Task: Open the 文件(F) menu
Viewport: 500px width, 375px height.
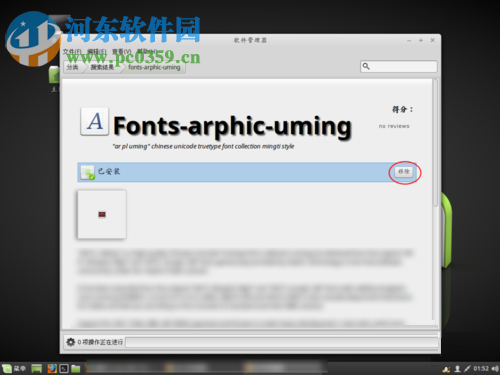Action: click(x=72, y=52)
